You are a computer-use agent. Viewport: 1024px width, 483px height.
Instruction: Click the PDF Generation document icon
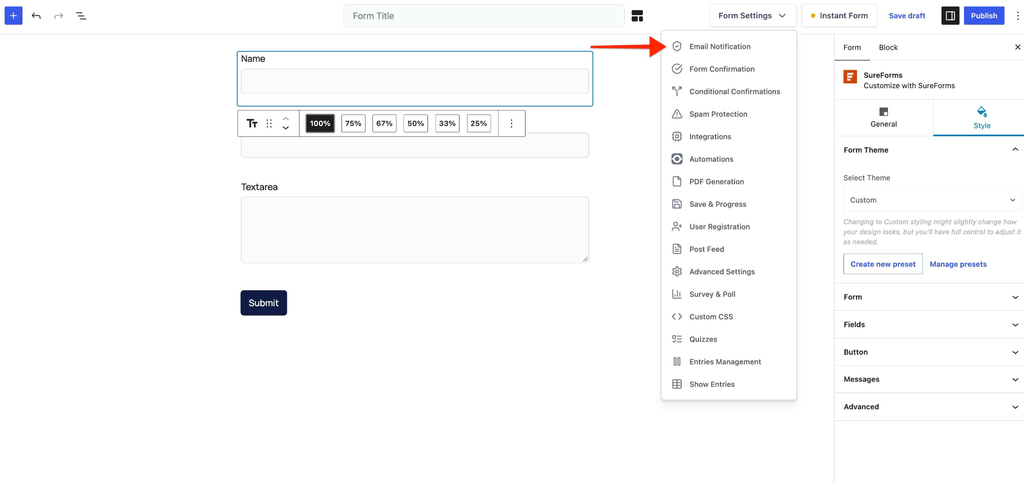[x=677, y=181]
